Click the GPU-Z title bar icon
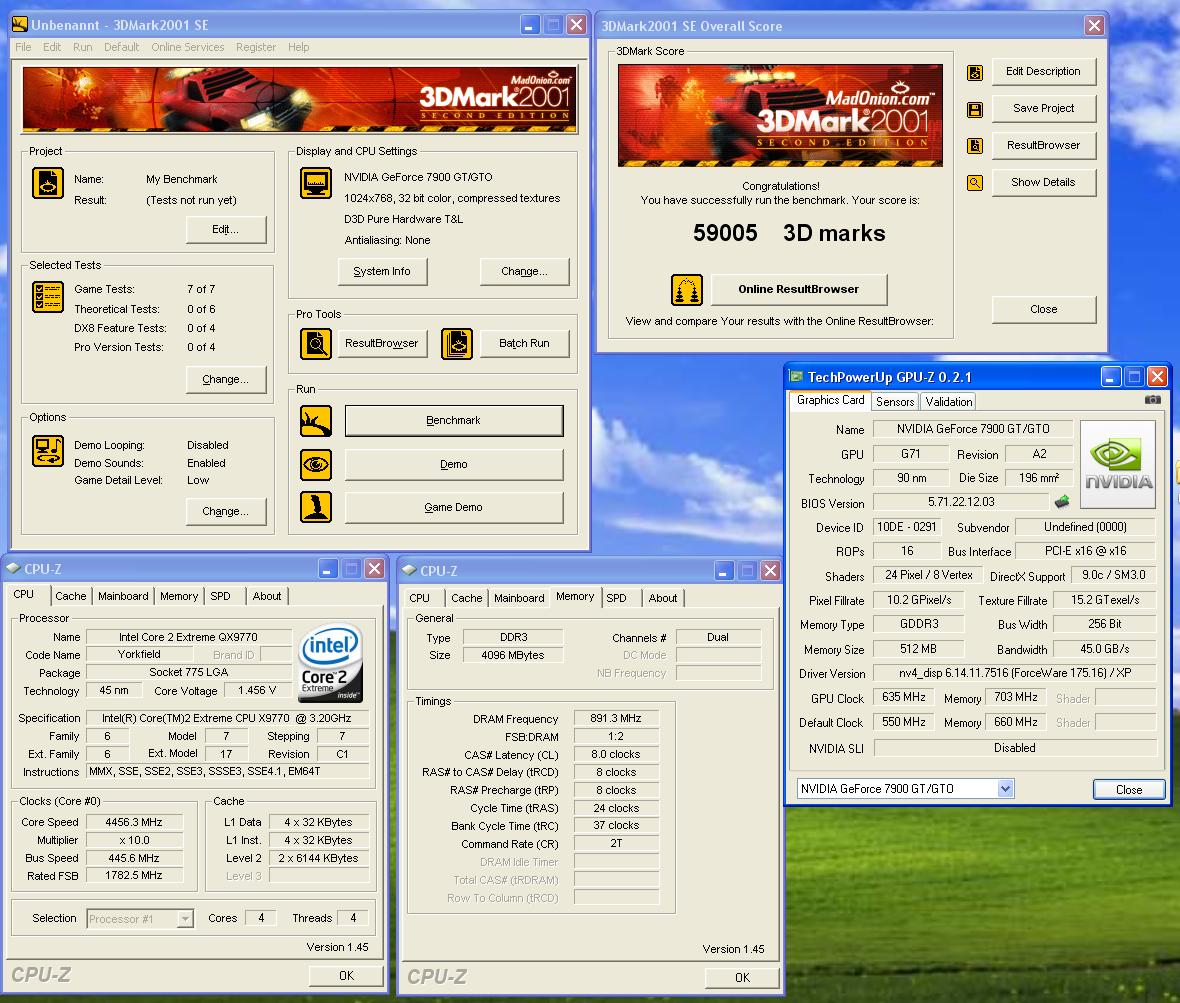Viewport: 1180px width, 1003px height. (x=795, y=376)
